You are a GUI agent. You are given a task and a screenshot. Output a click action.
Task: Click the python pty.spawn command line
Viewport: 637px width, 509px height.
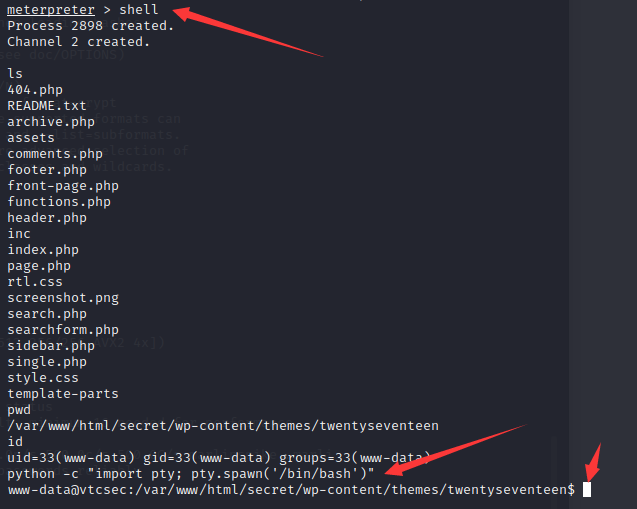[191, 474]
